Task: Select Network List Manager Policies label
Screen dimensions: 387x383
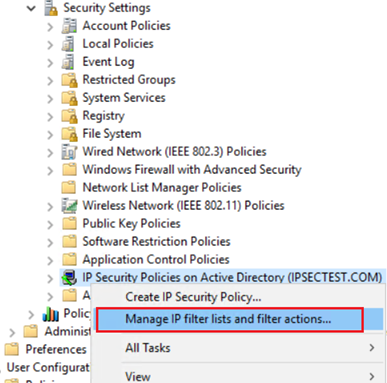Action: pyautogui.click(x=162, y=188)
